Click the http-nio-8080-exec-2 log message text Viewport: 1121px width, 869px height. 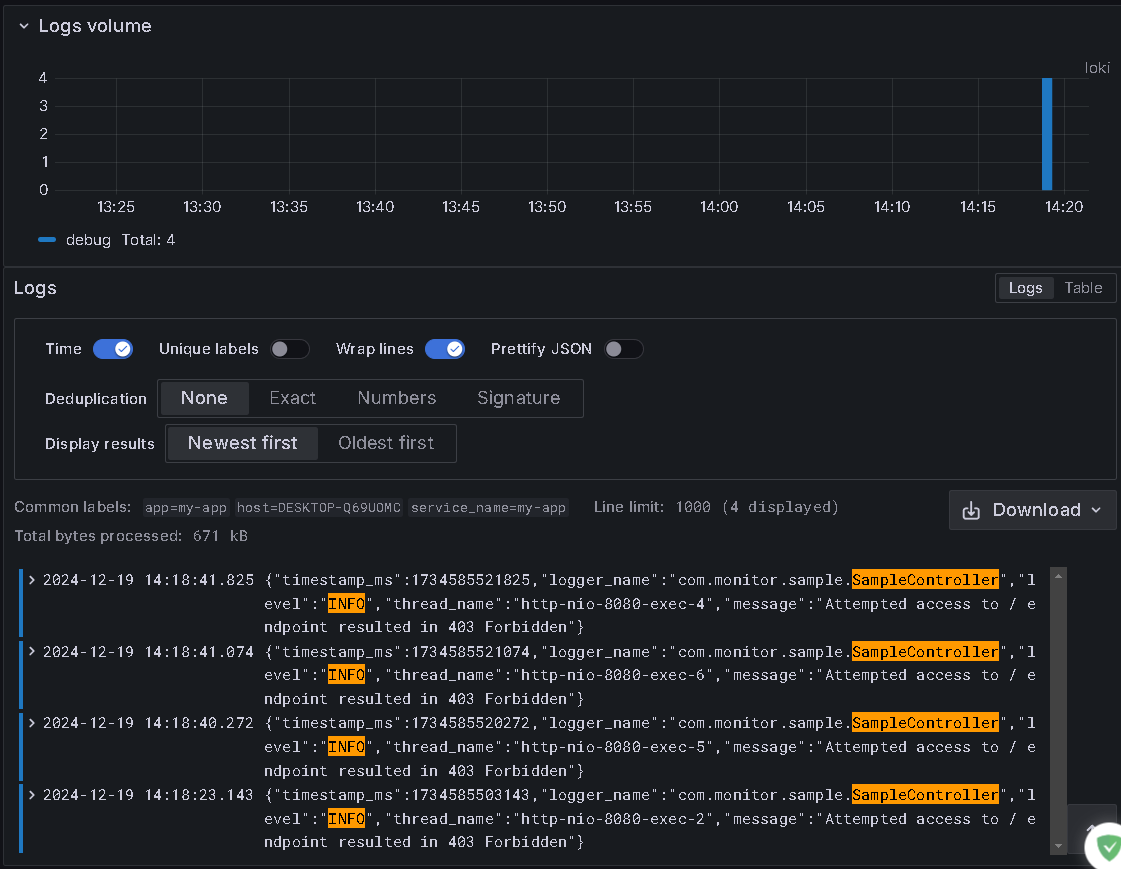point(650,818)
